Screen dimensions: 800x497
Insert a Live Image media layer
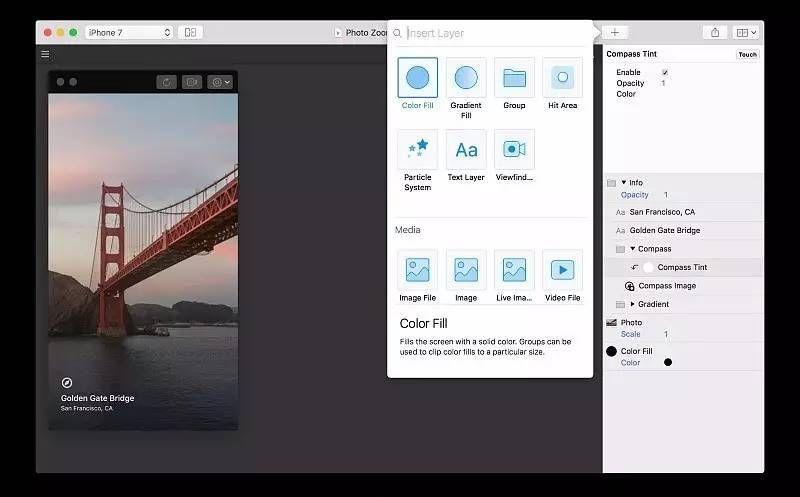point(514,270)
